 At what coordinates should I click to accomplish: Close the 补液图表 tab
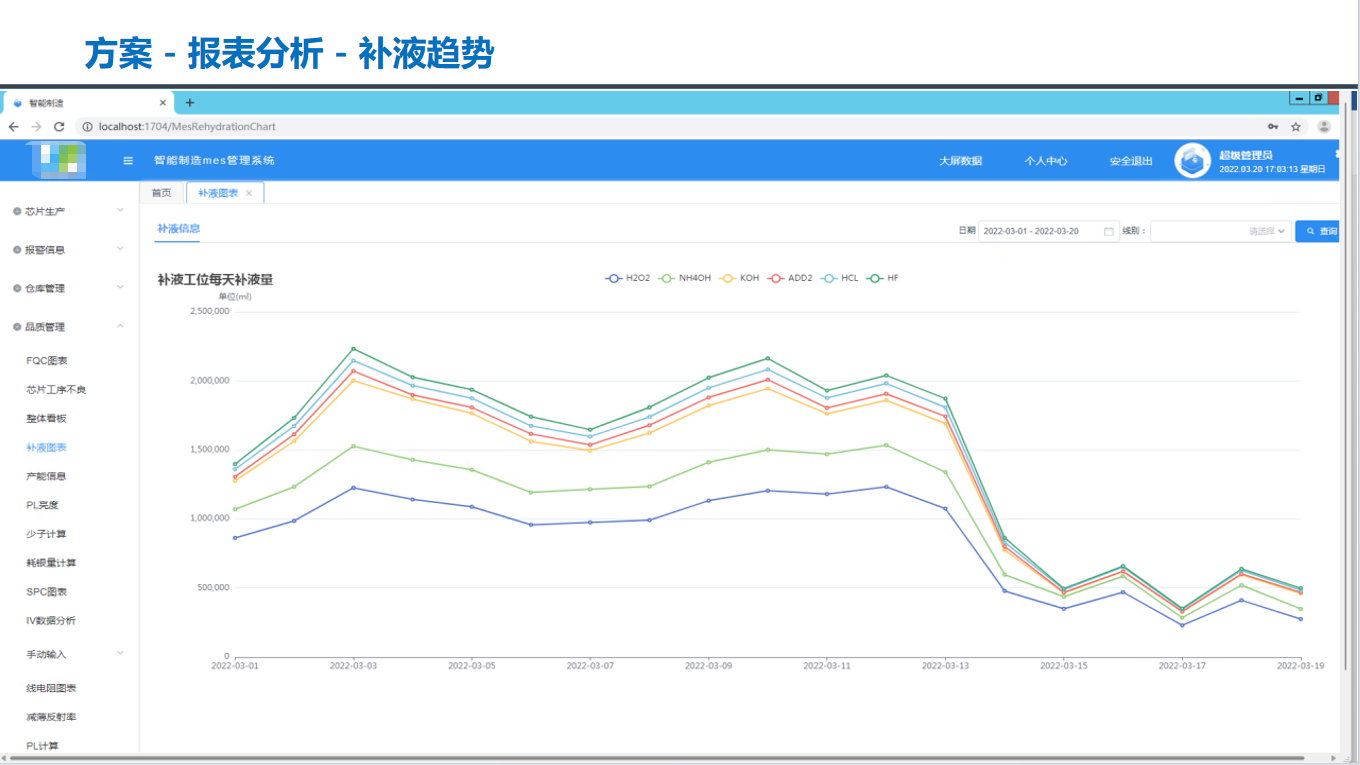coord(249,193)
